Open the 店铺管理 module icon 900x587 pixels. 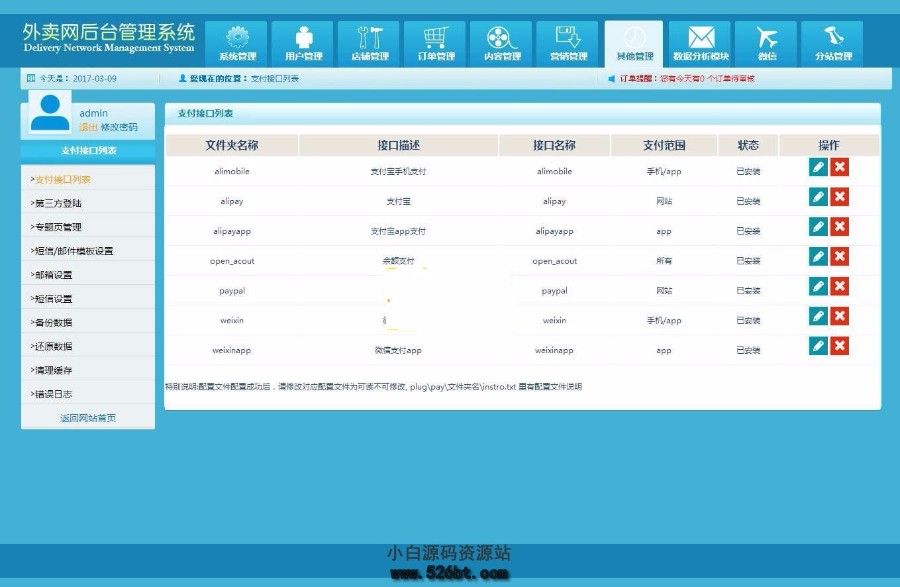tap(369, 42)
